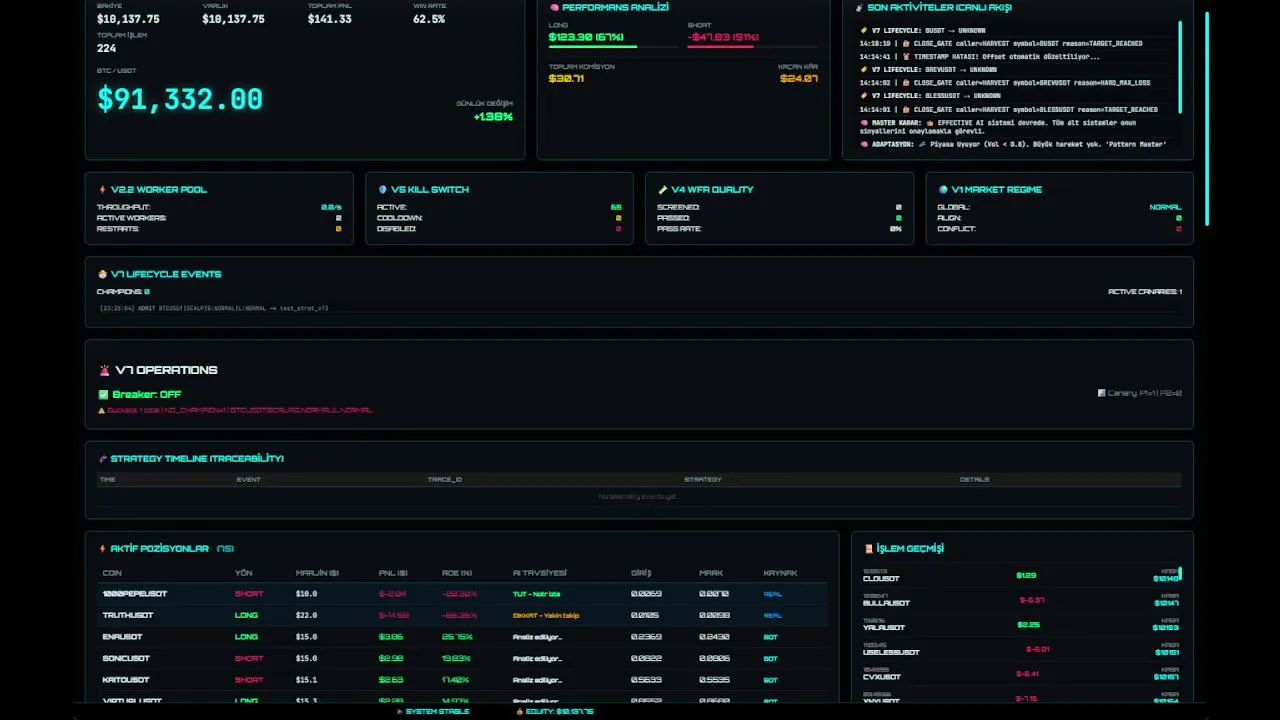1280x720 pixels.
Task: Click the İşlem Geçmişi list scrollbar
Action: [x=1181, y=574]
